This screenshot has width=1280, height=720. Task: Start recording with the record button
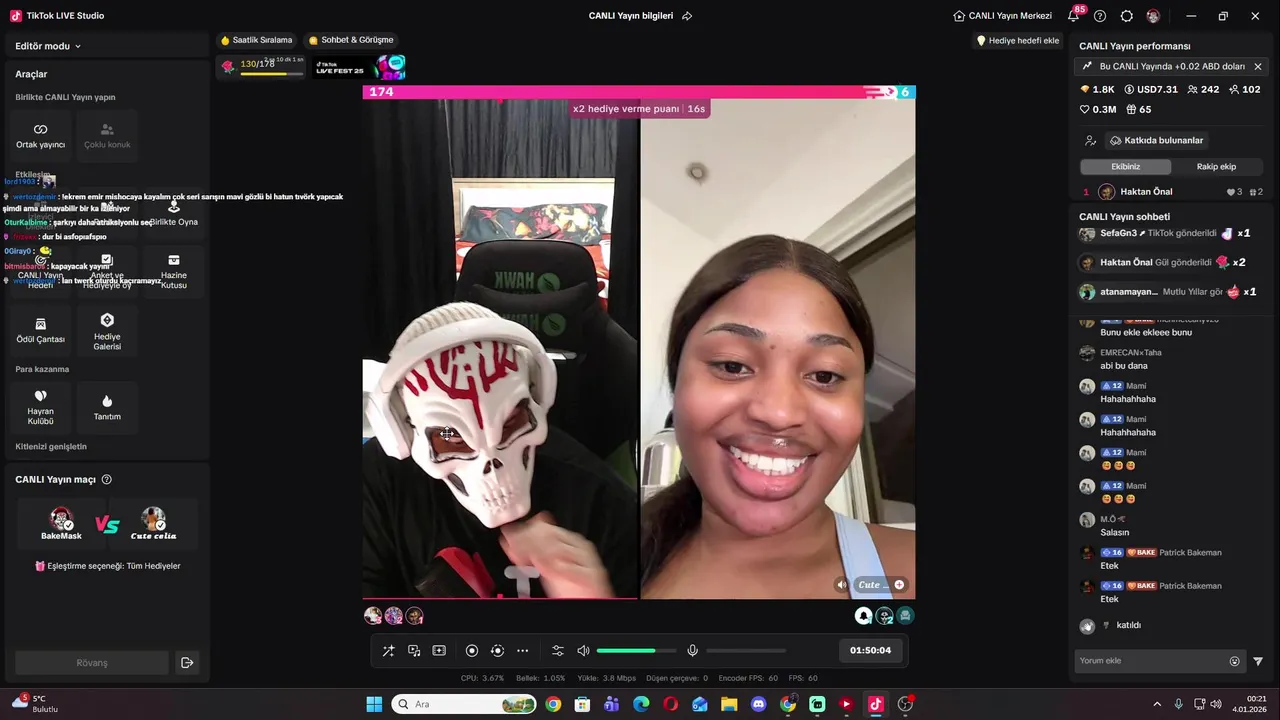472,651
